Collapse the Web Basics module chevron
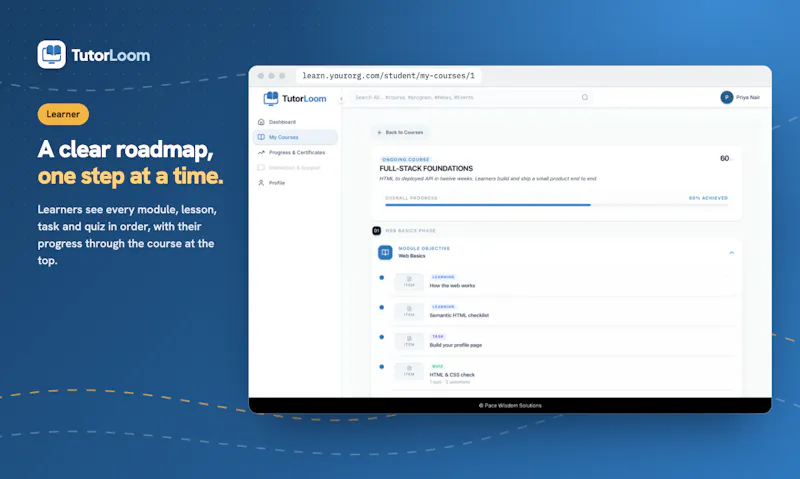800x479 pixels. 731,253
